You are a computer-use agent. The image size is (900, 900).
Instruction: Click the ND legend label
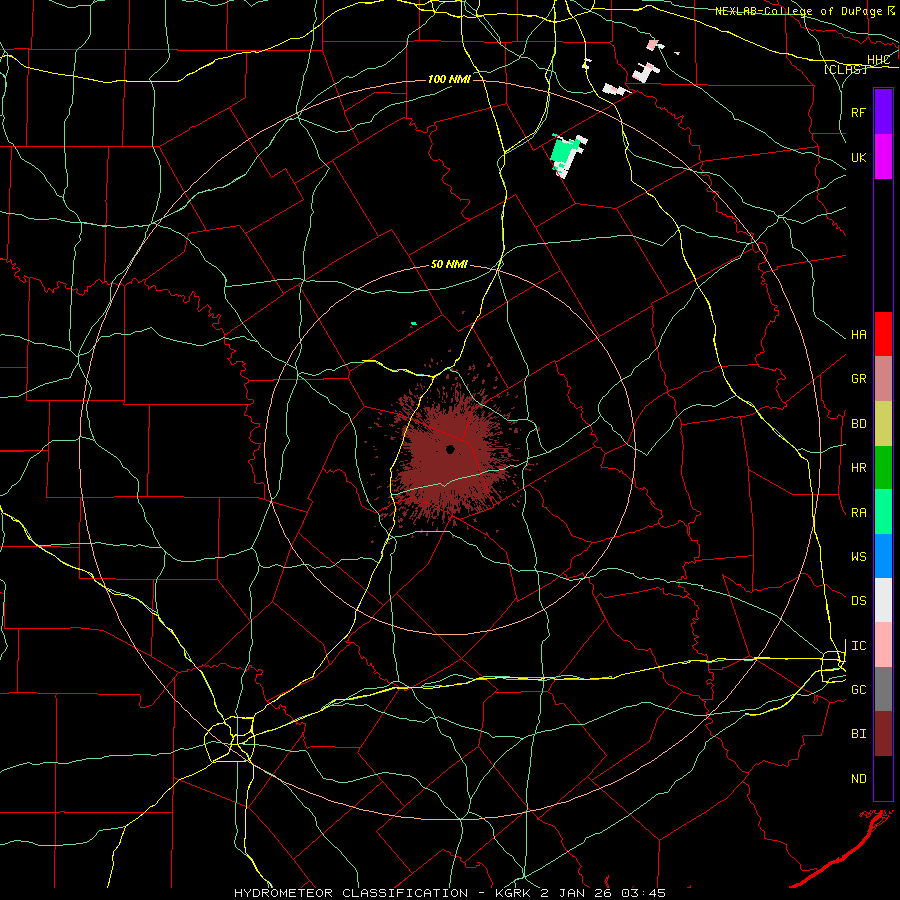click(x=858, y=779)
